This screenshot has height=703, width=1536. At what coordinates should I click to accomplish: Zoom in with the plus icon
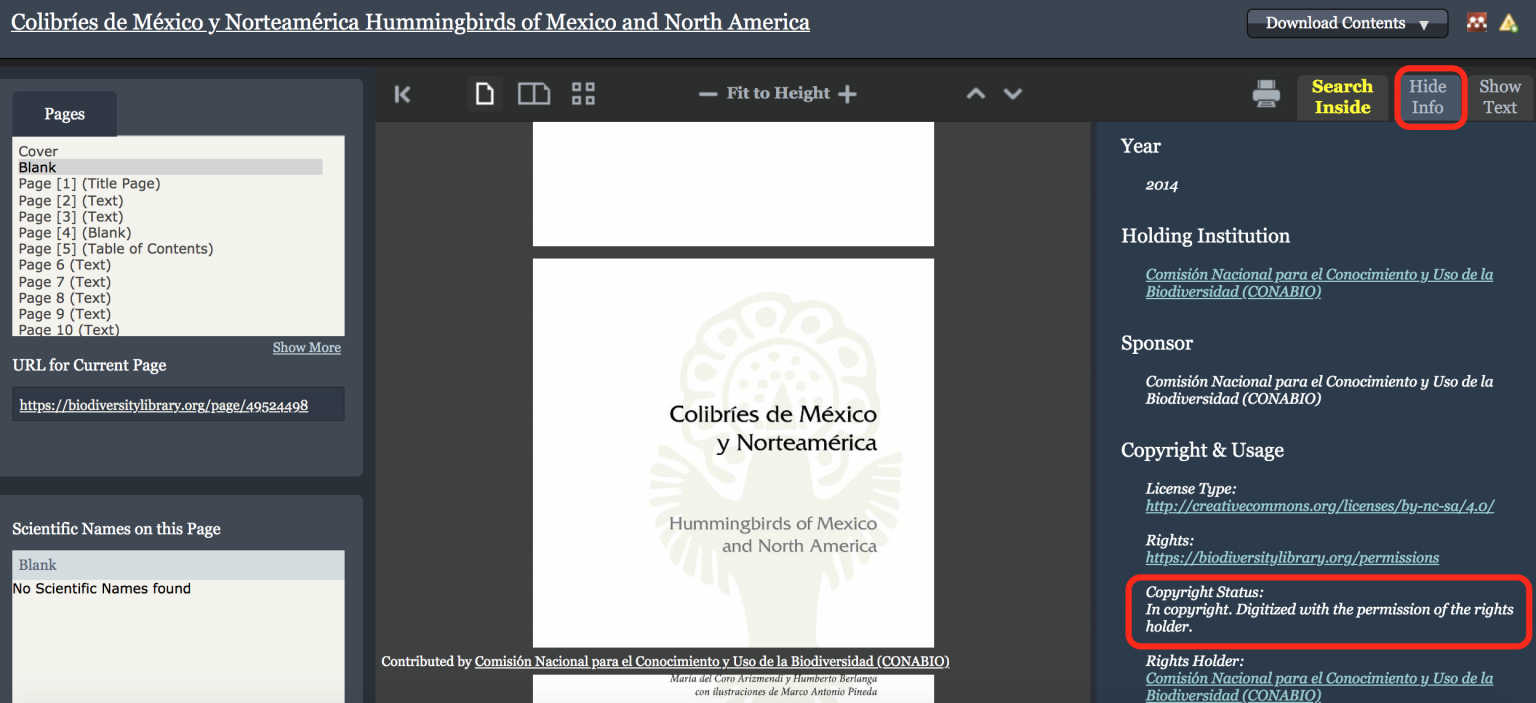tap(847, 94)
